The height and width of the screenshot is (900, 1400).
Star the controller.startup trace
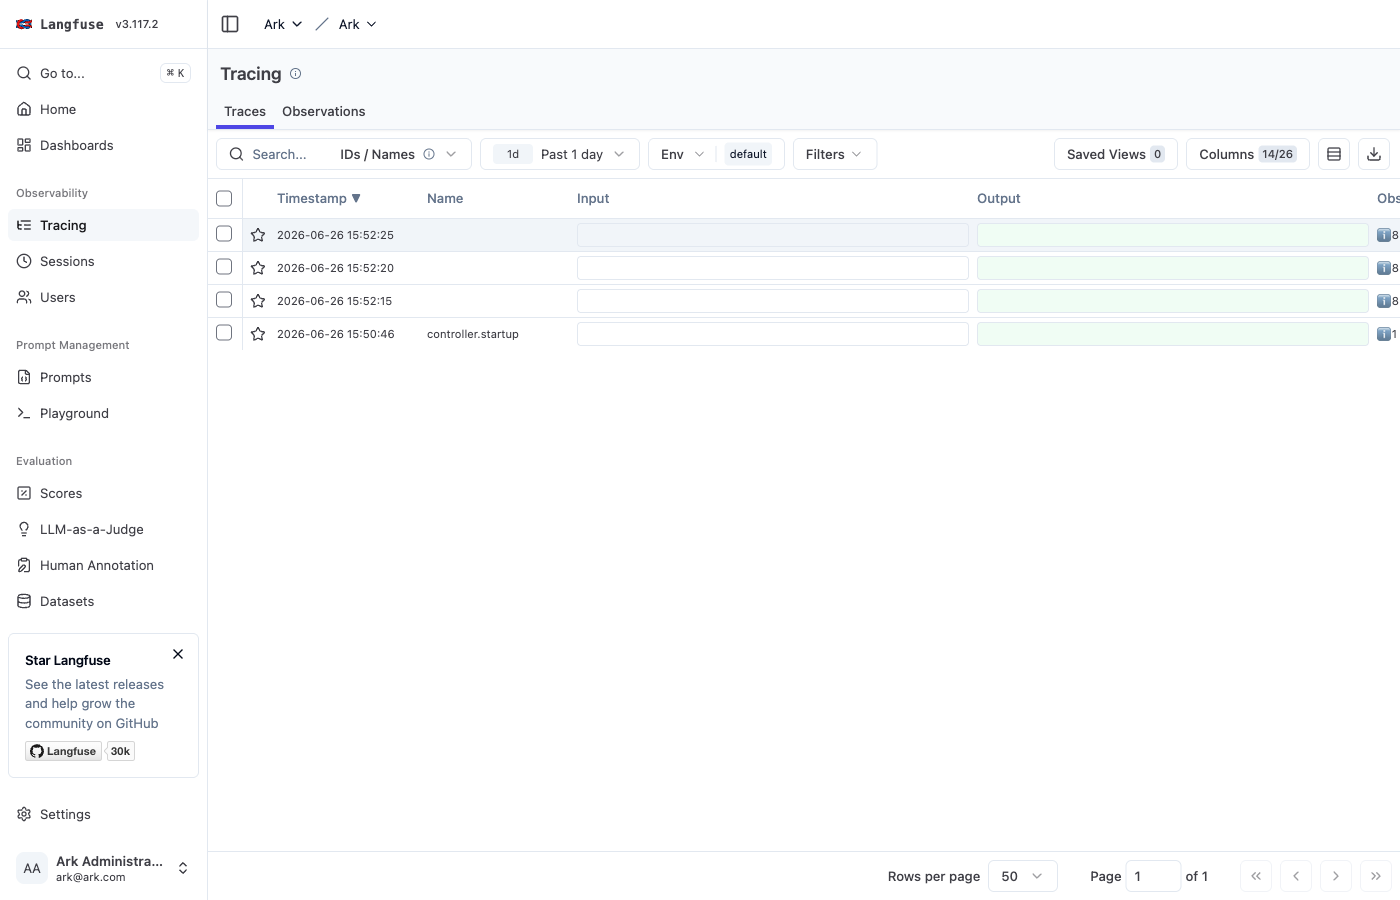[x=258, y=334]
